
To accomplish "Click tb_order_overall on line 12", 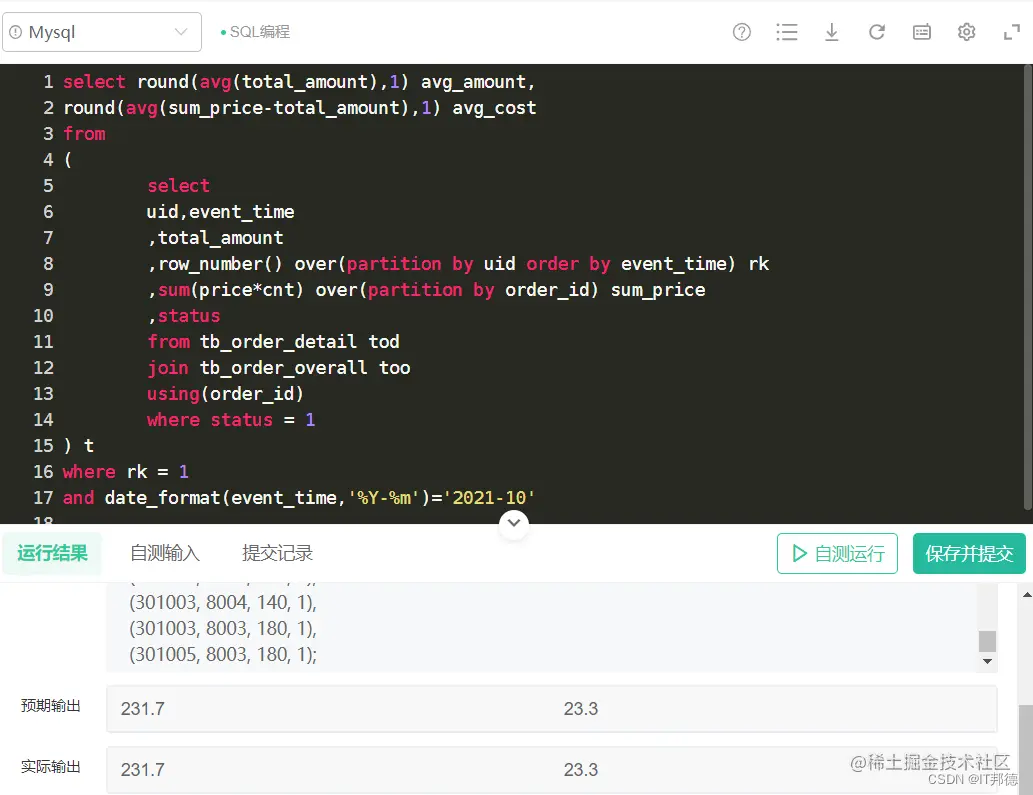I will [x=283, y=368].
